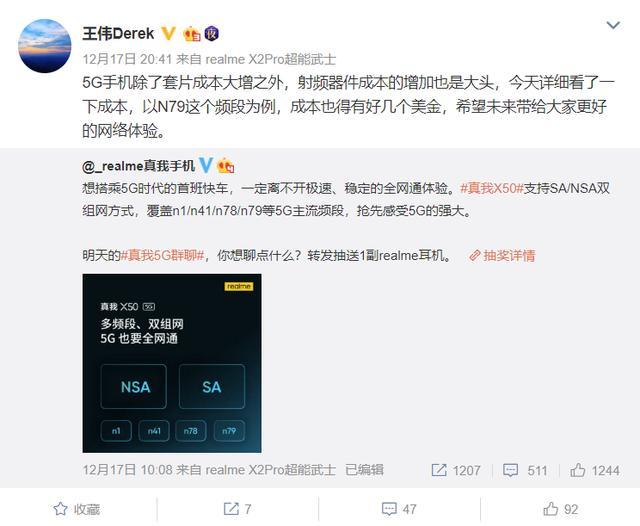
Task: Open the post options chevron menu
Action: 613,25
